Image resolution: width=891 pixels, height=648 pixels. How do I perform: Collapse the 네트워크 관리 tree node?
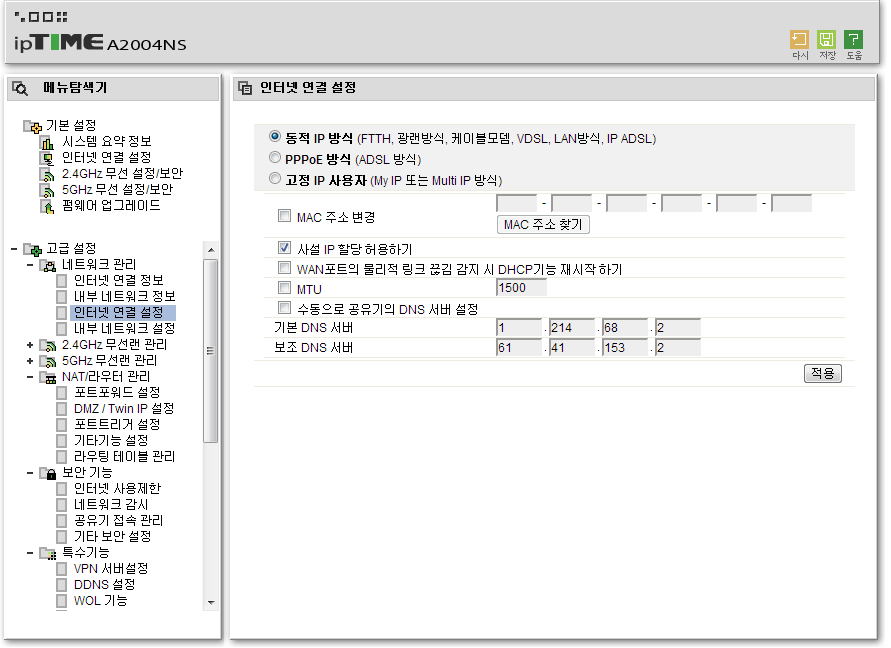[x=30, y=265]
